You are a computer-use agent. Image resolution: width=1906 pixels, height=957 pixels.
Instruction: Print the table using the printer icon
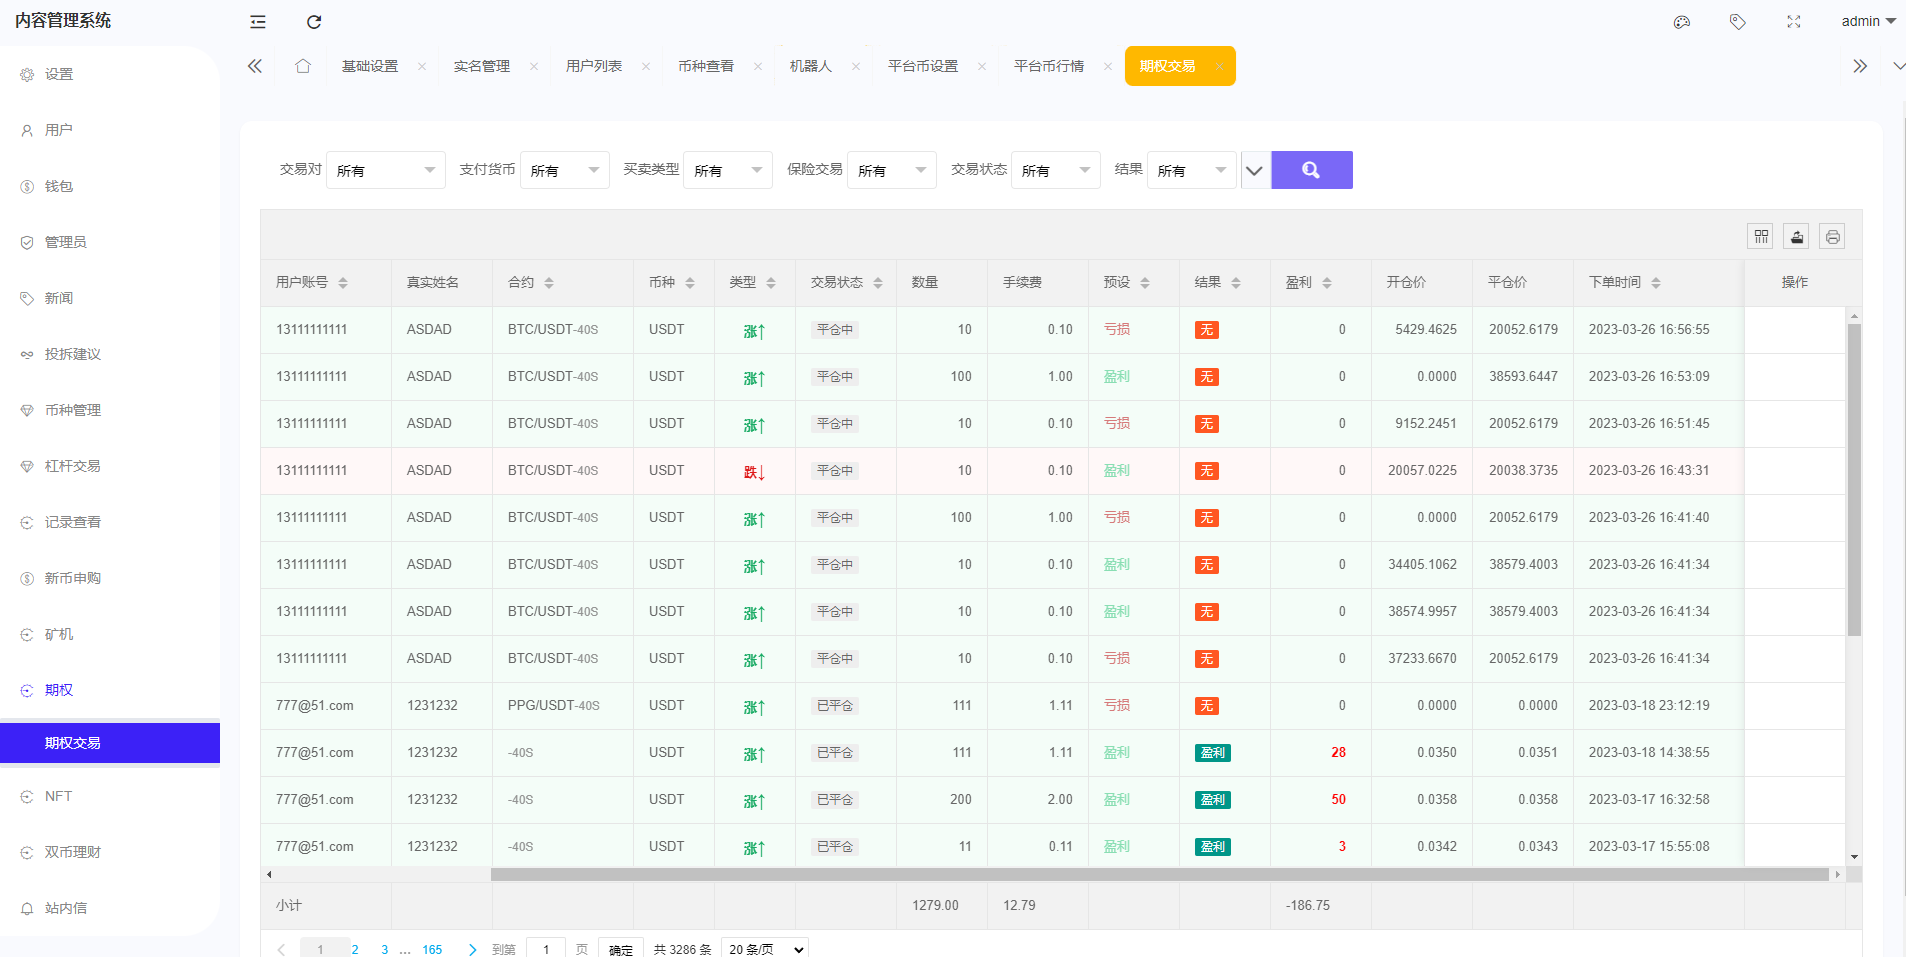click(x=1832, y=236)
